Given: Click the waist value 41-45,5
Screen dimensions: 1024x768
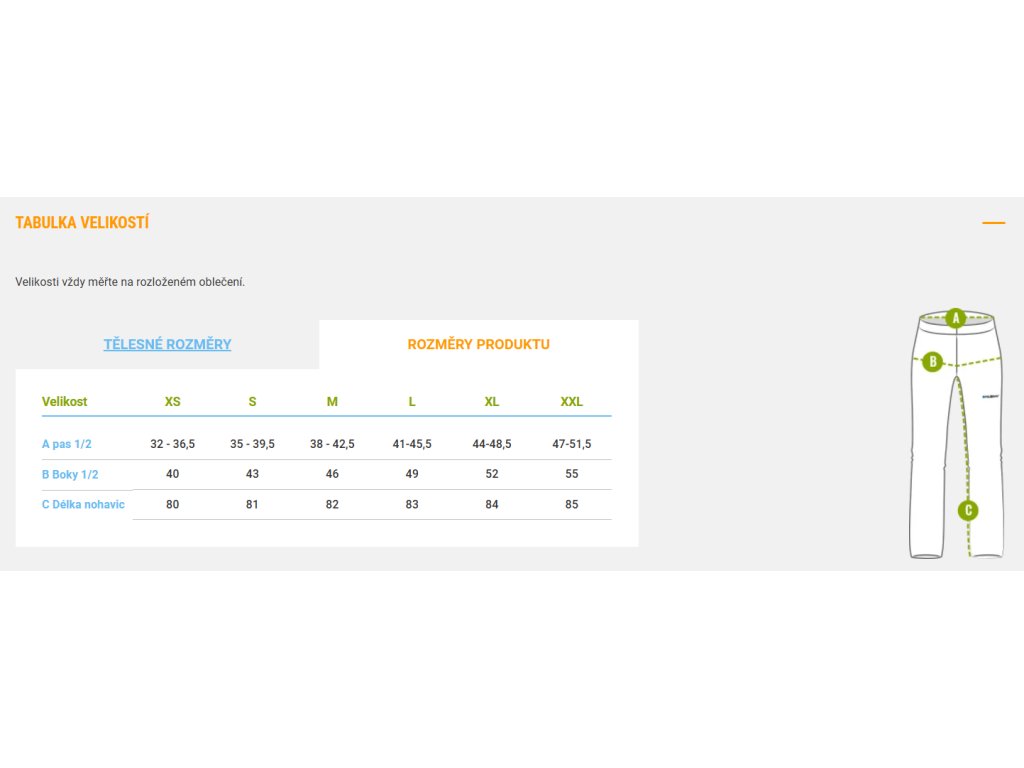Looking at the screenshot, I should pyautogui.click(x=412, y=444).
